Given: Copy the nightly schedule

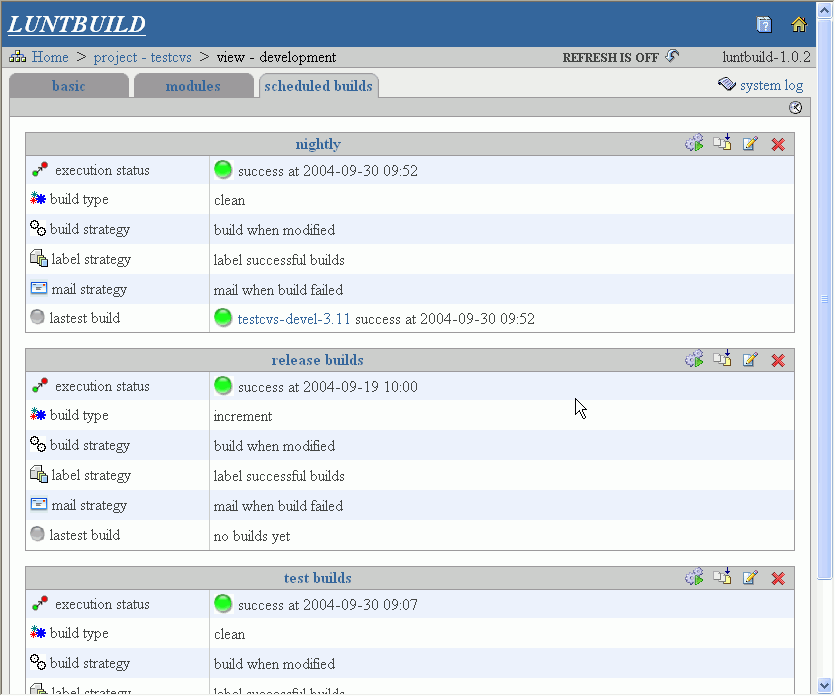Looking at the screenshot, I should click(x=722, y=144).
